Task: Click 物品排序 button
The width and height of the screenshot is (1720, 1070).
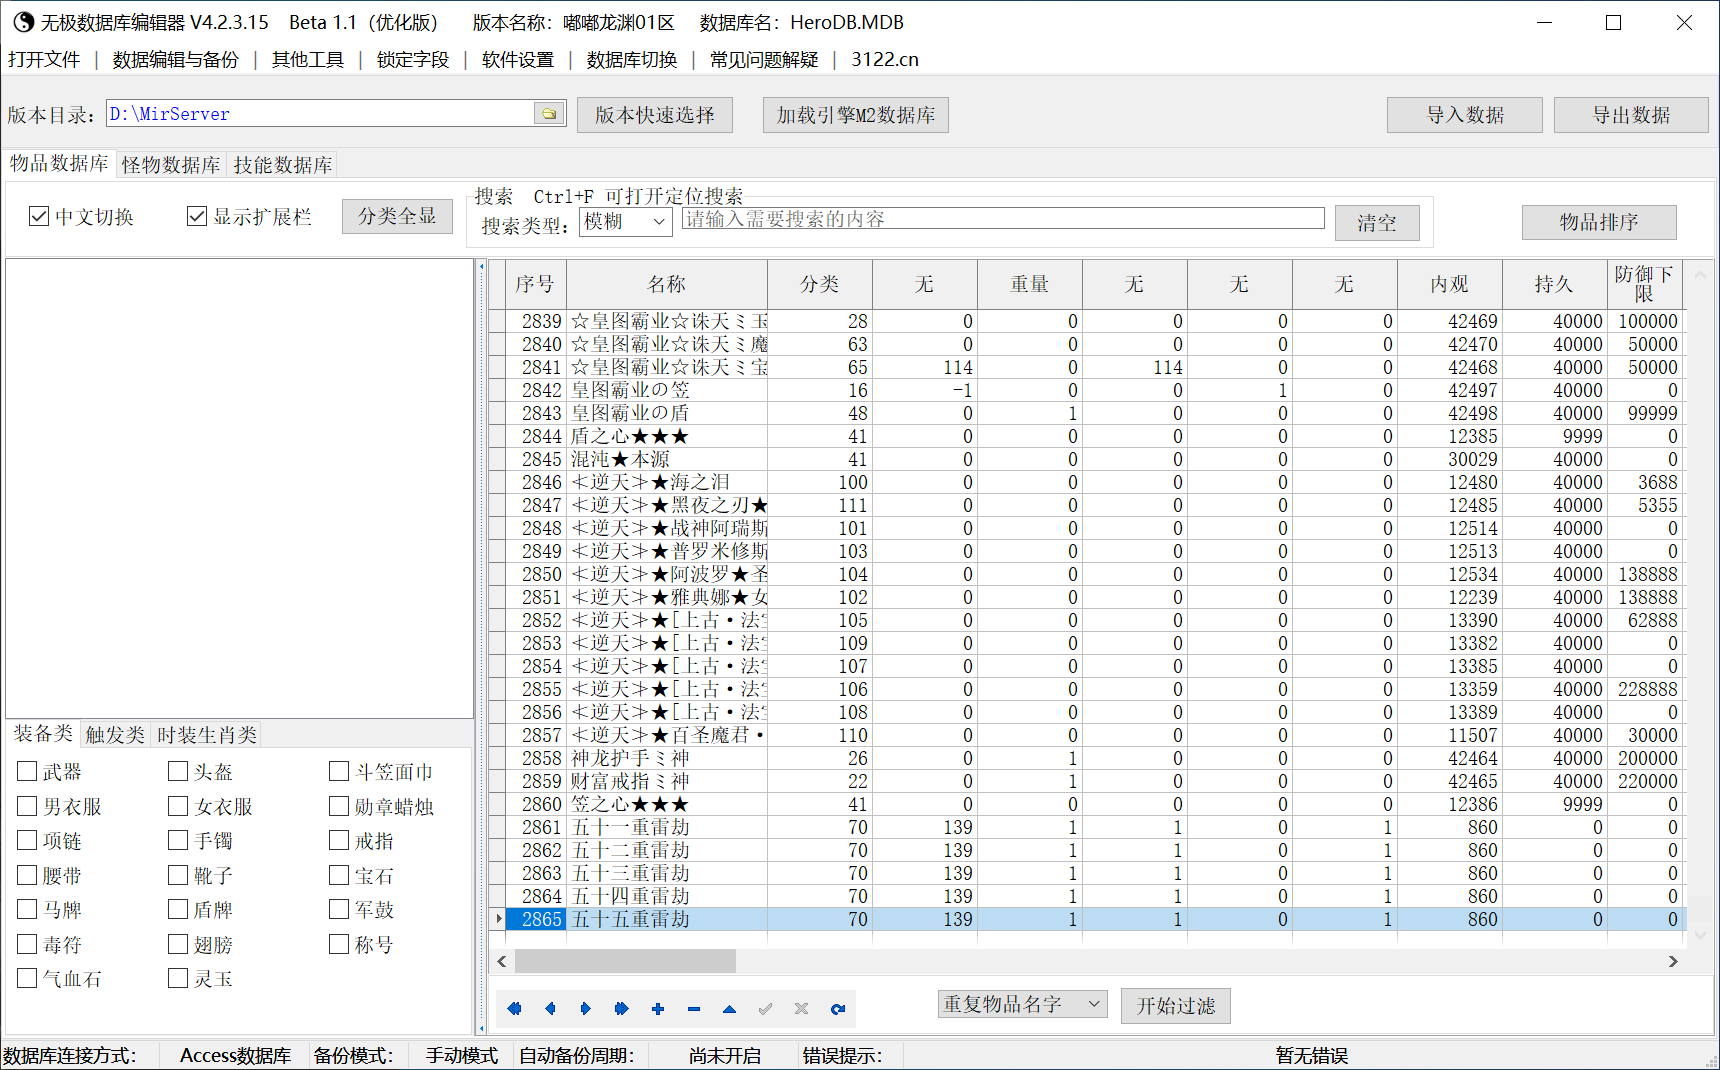Action: (1599, 222)
